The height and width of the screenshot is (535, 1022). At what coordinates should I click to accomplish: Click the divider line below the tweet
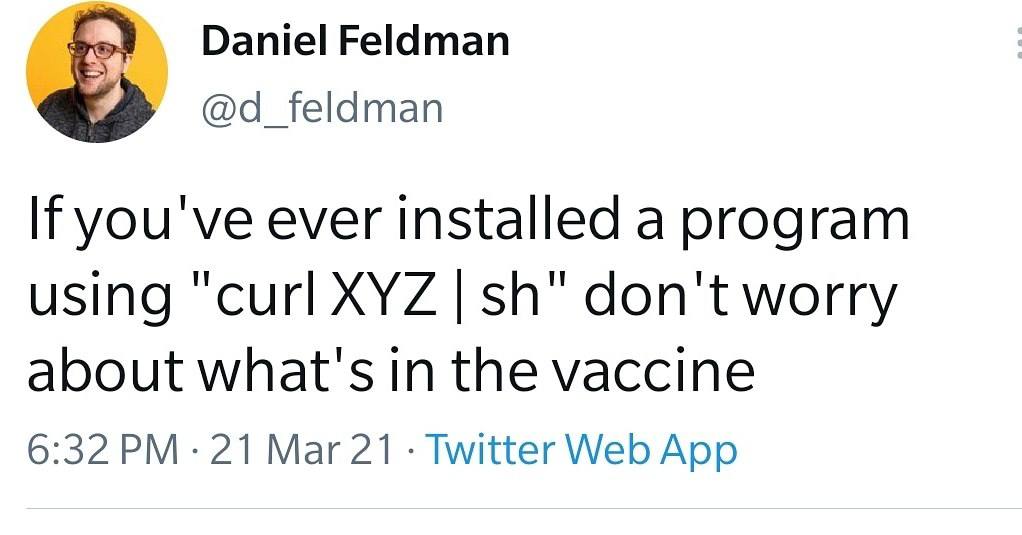(x=511, y=508)
